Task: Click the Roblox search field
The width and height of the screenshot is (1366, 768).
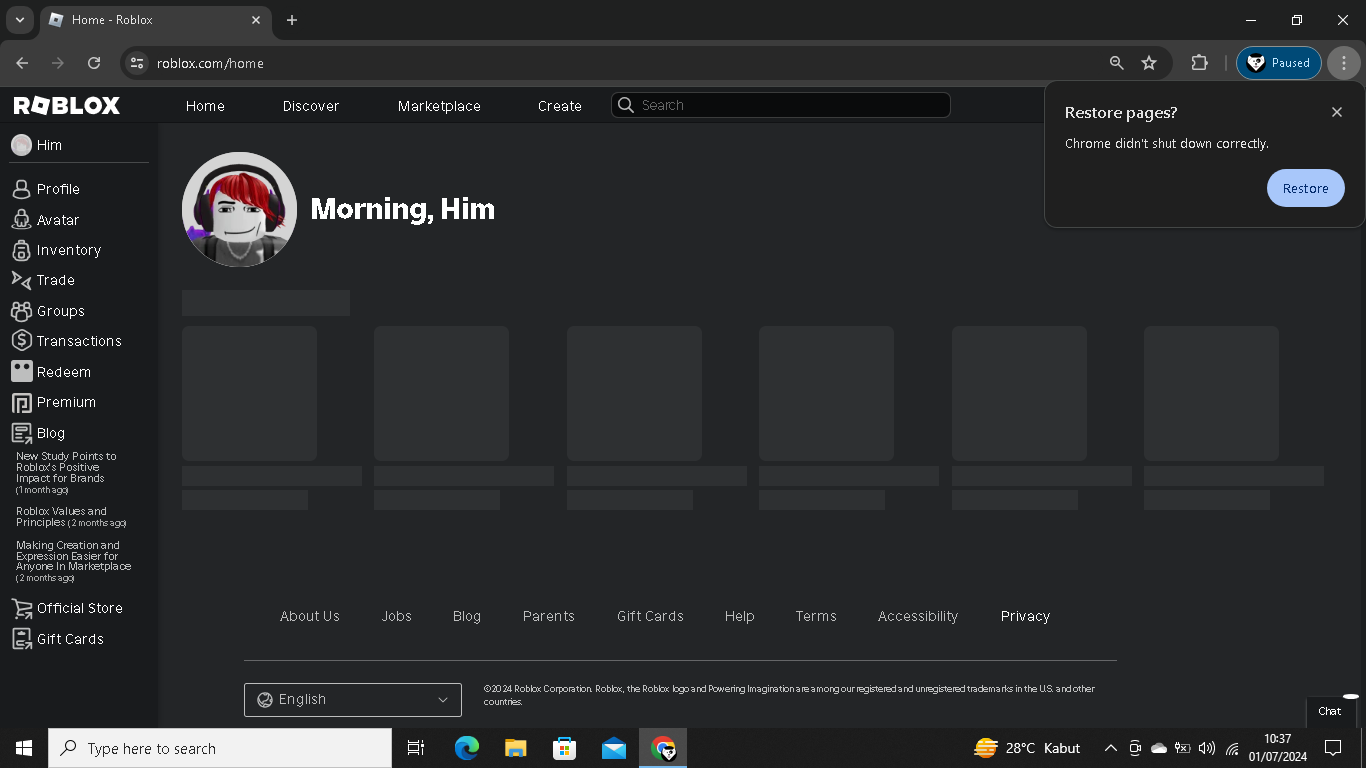Action: (x=781, y=105)
